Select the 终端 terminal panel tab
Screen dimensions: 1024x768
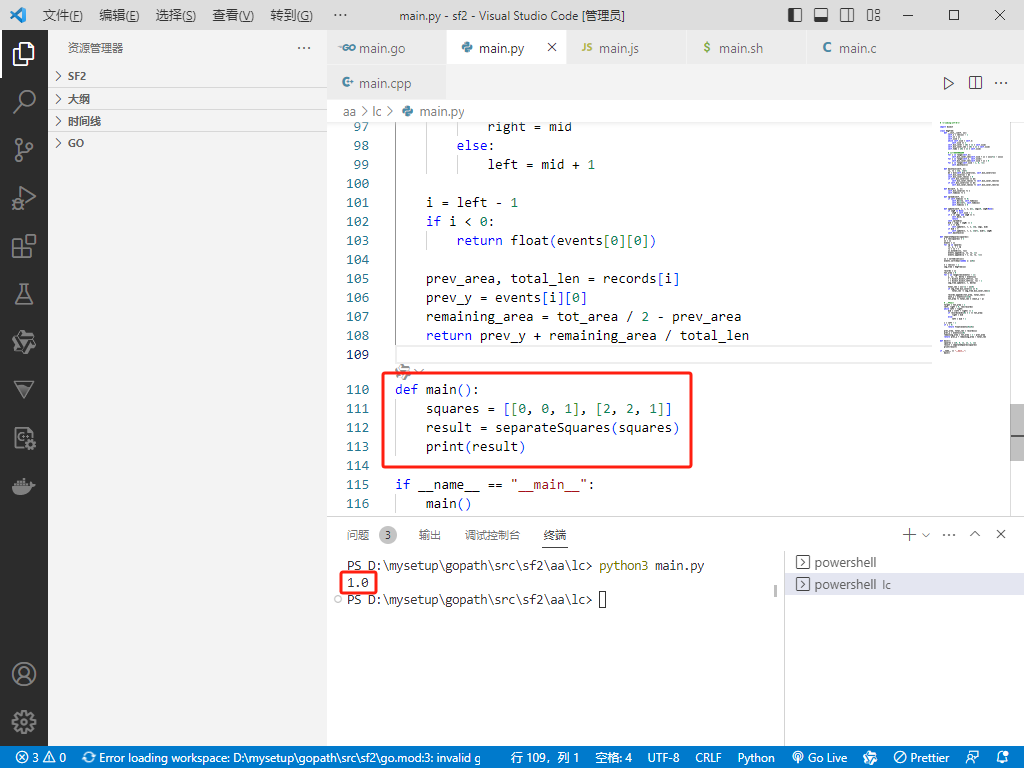click(555, 536)
